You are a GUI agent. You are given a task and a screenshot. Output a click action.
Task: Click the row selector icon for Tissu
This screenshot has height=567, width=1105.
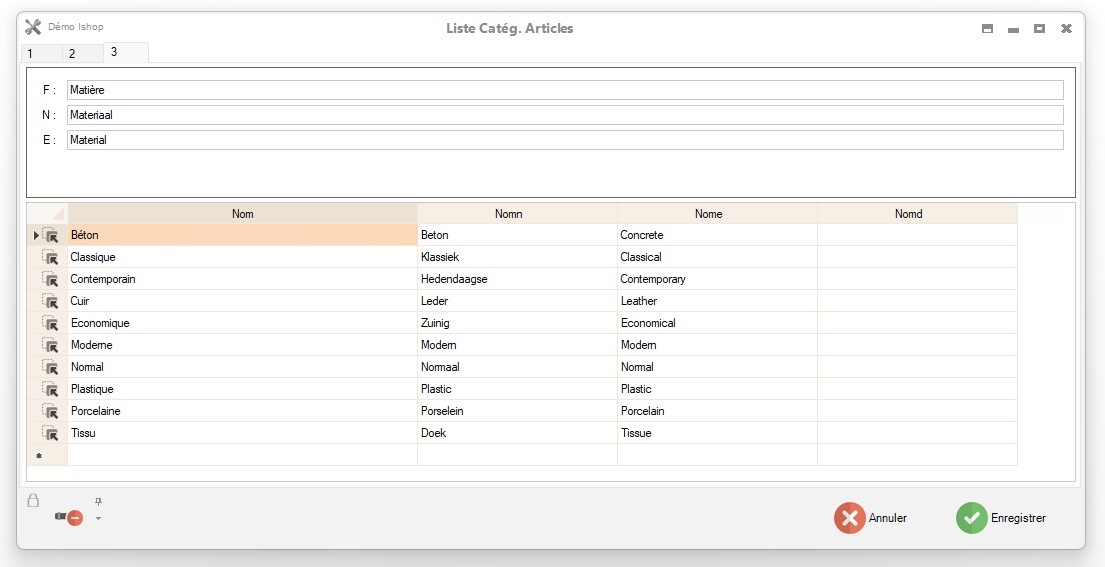pyautogui.click(x=50, y=434)
